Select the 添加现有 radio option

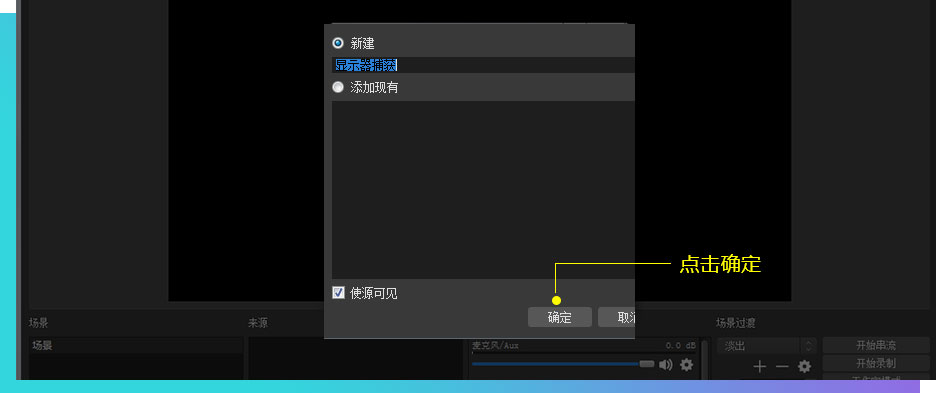point(338,87)
